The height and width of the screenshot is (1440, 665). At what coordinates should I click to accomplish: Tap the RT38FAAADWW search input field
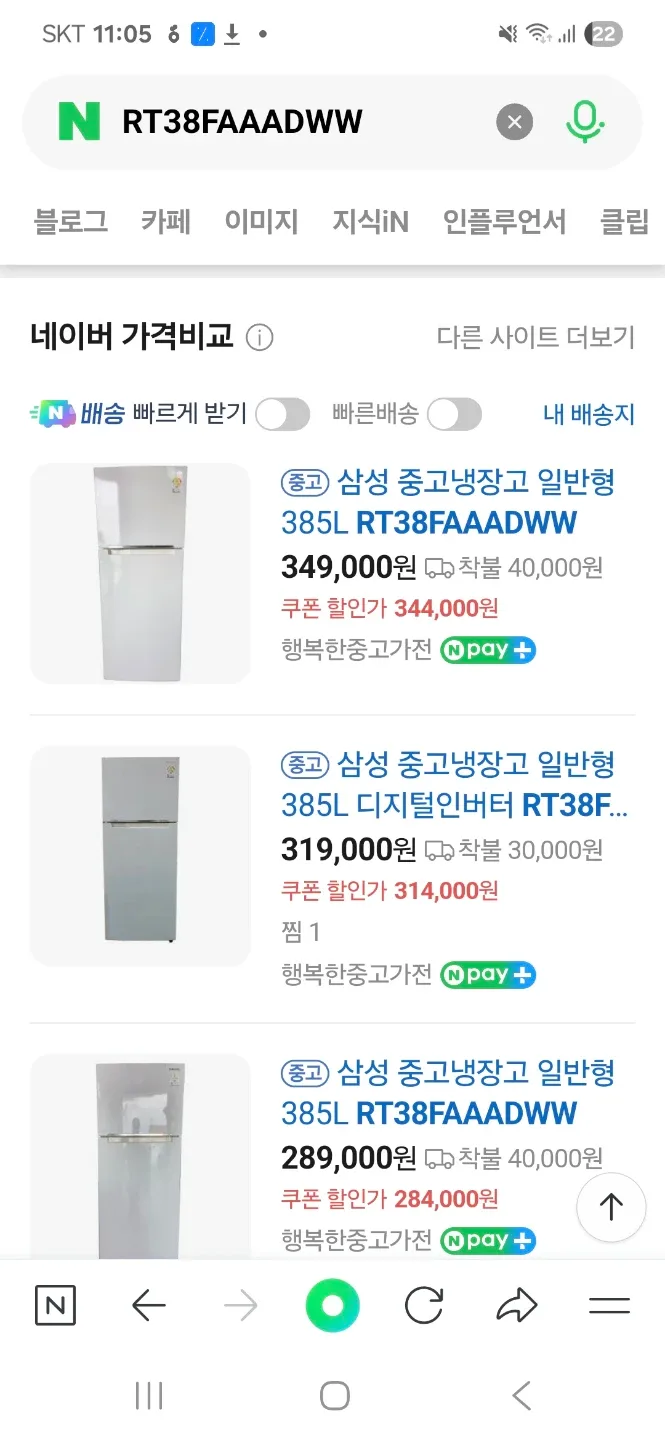tap(300, 123)
